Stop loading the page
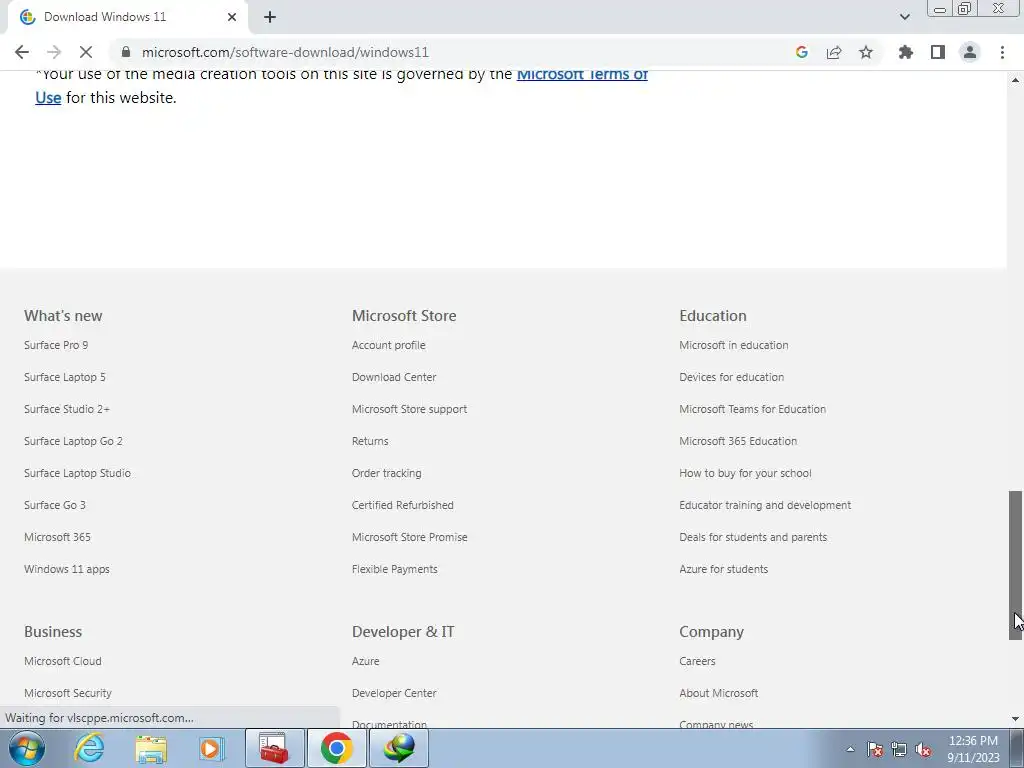Viewport: 1024px width, 768px height. pyautogui.click(x=86, y=52)
